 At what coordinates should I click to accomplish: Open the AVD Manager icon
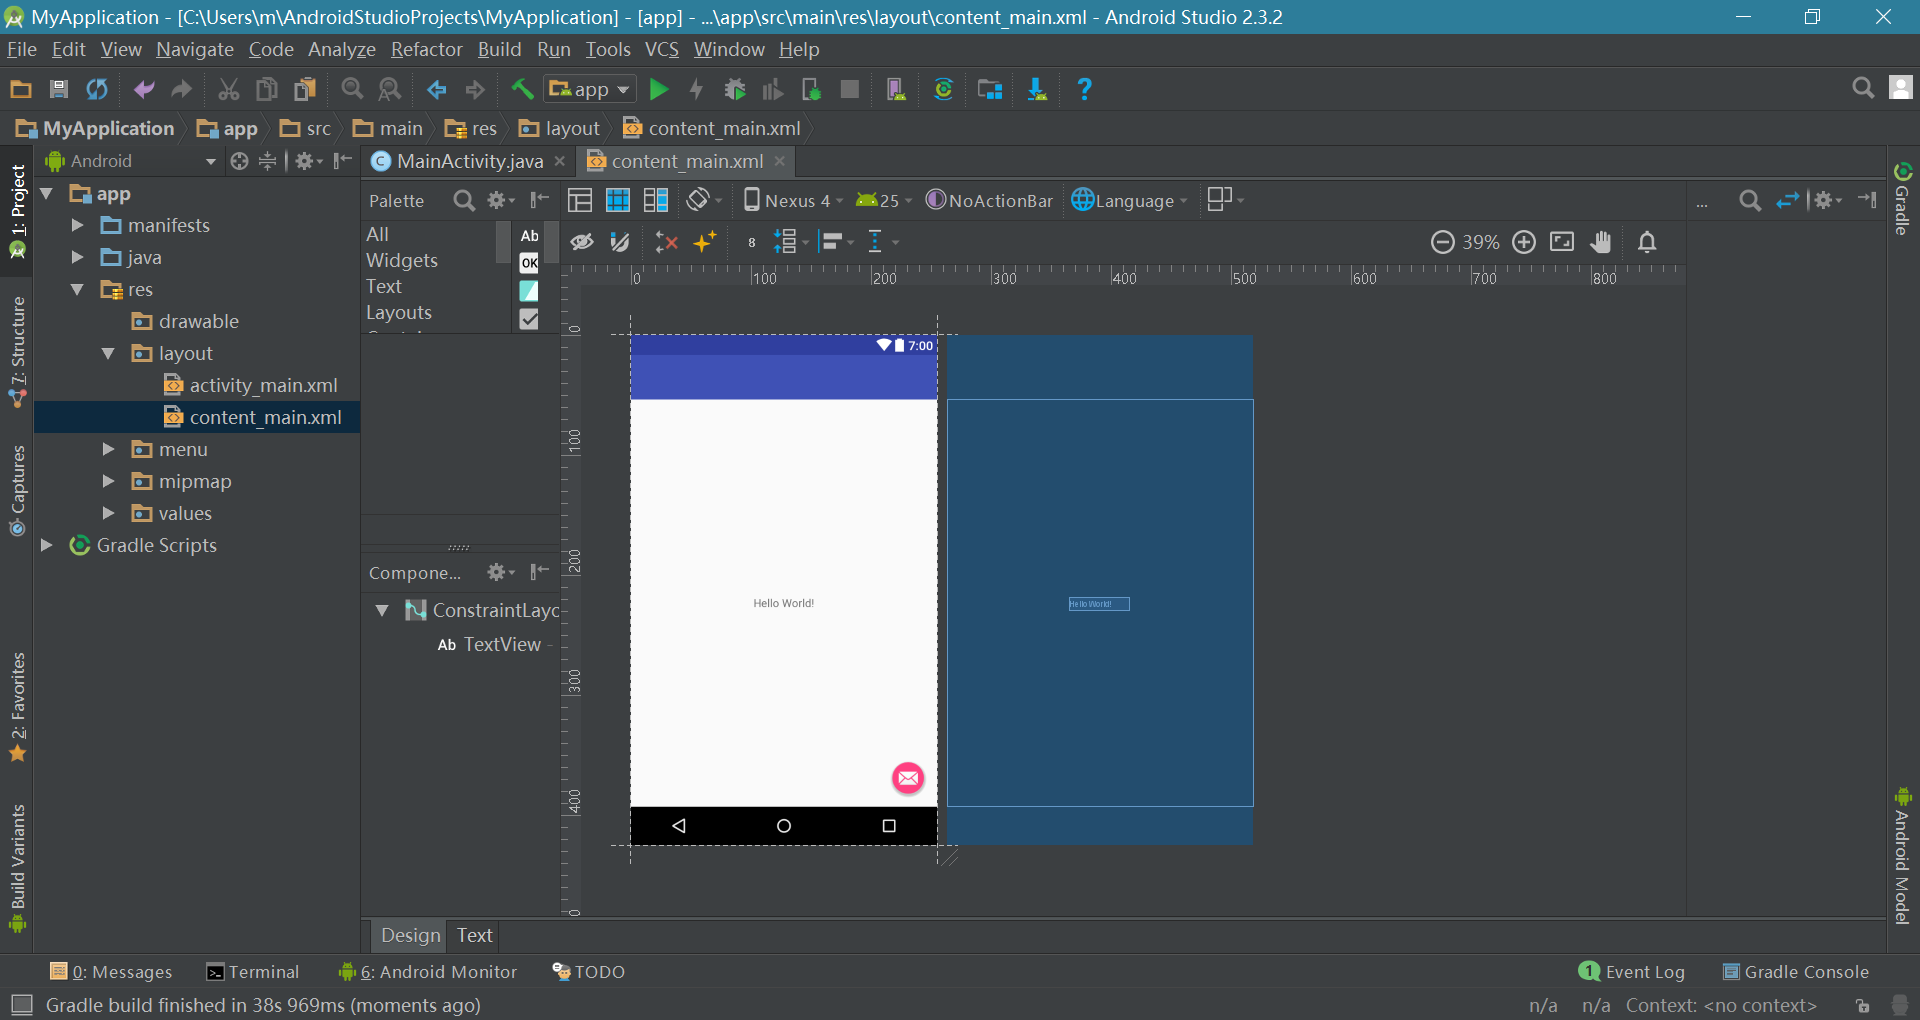tap(896, 90)
